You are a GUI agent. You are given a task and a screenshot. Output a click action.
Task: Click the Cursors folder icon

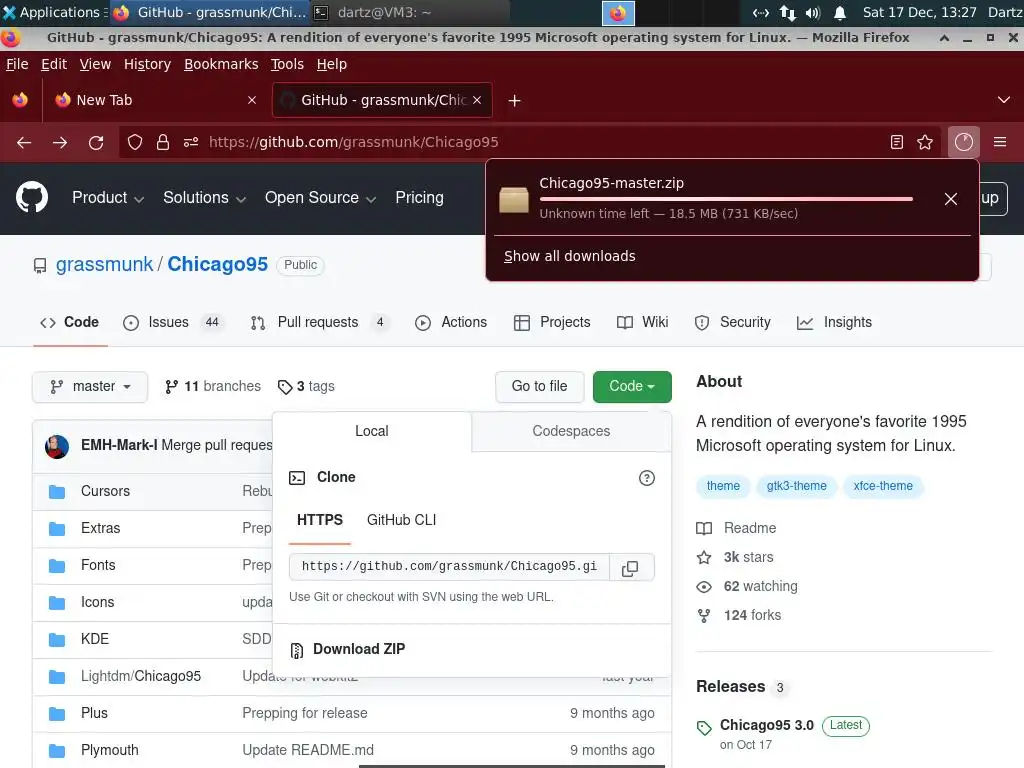(57, 491)
